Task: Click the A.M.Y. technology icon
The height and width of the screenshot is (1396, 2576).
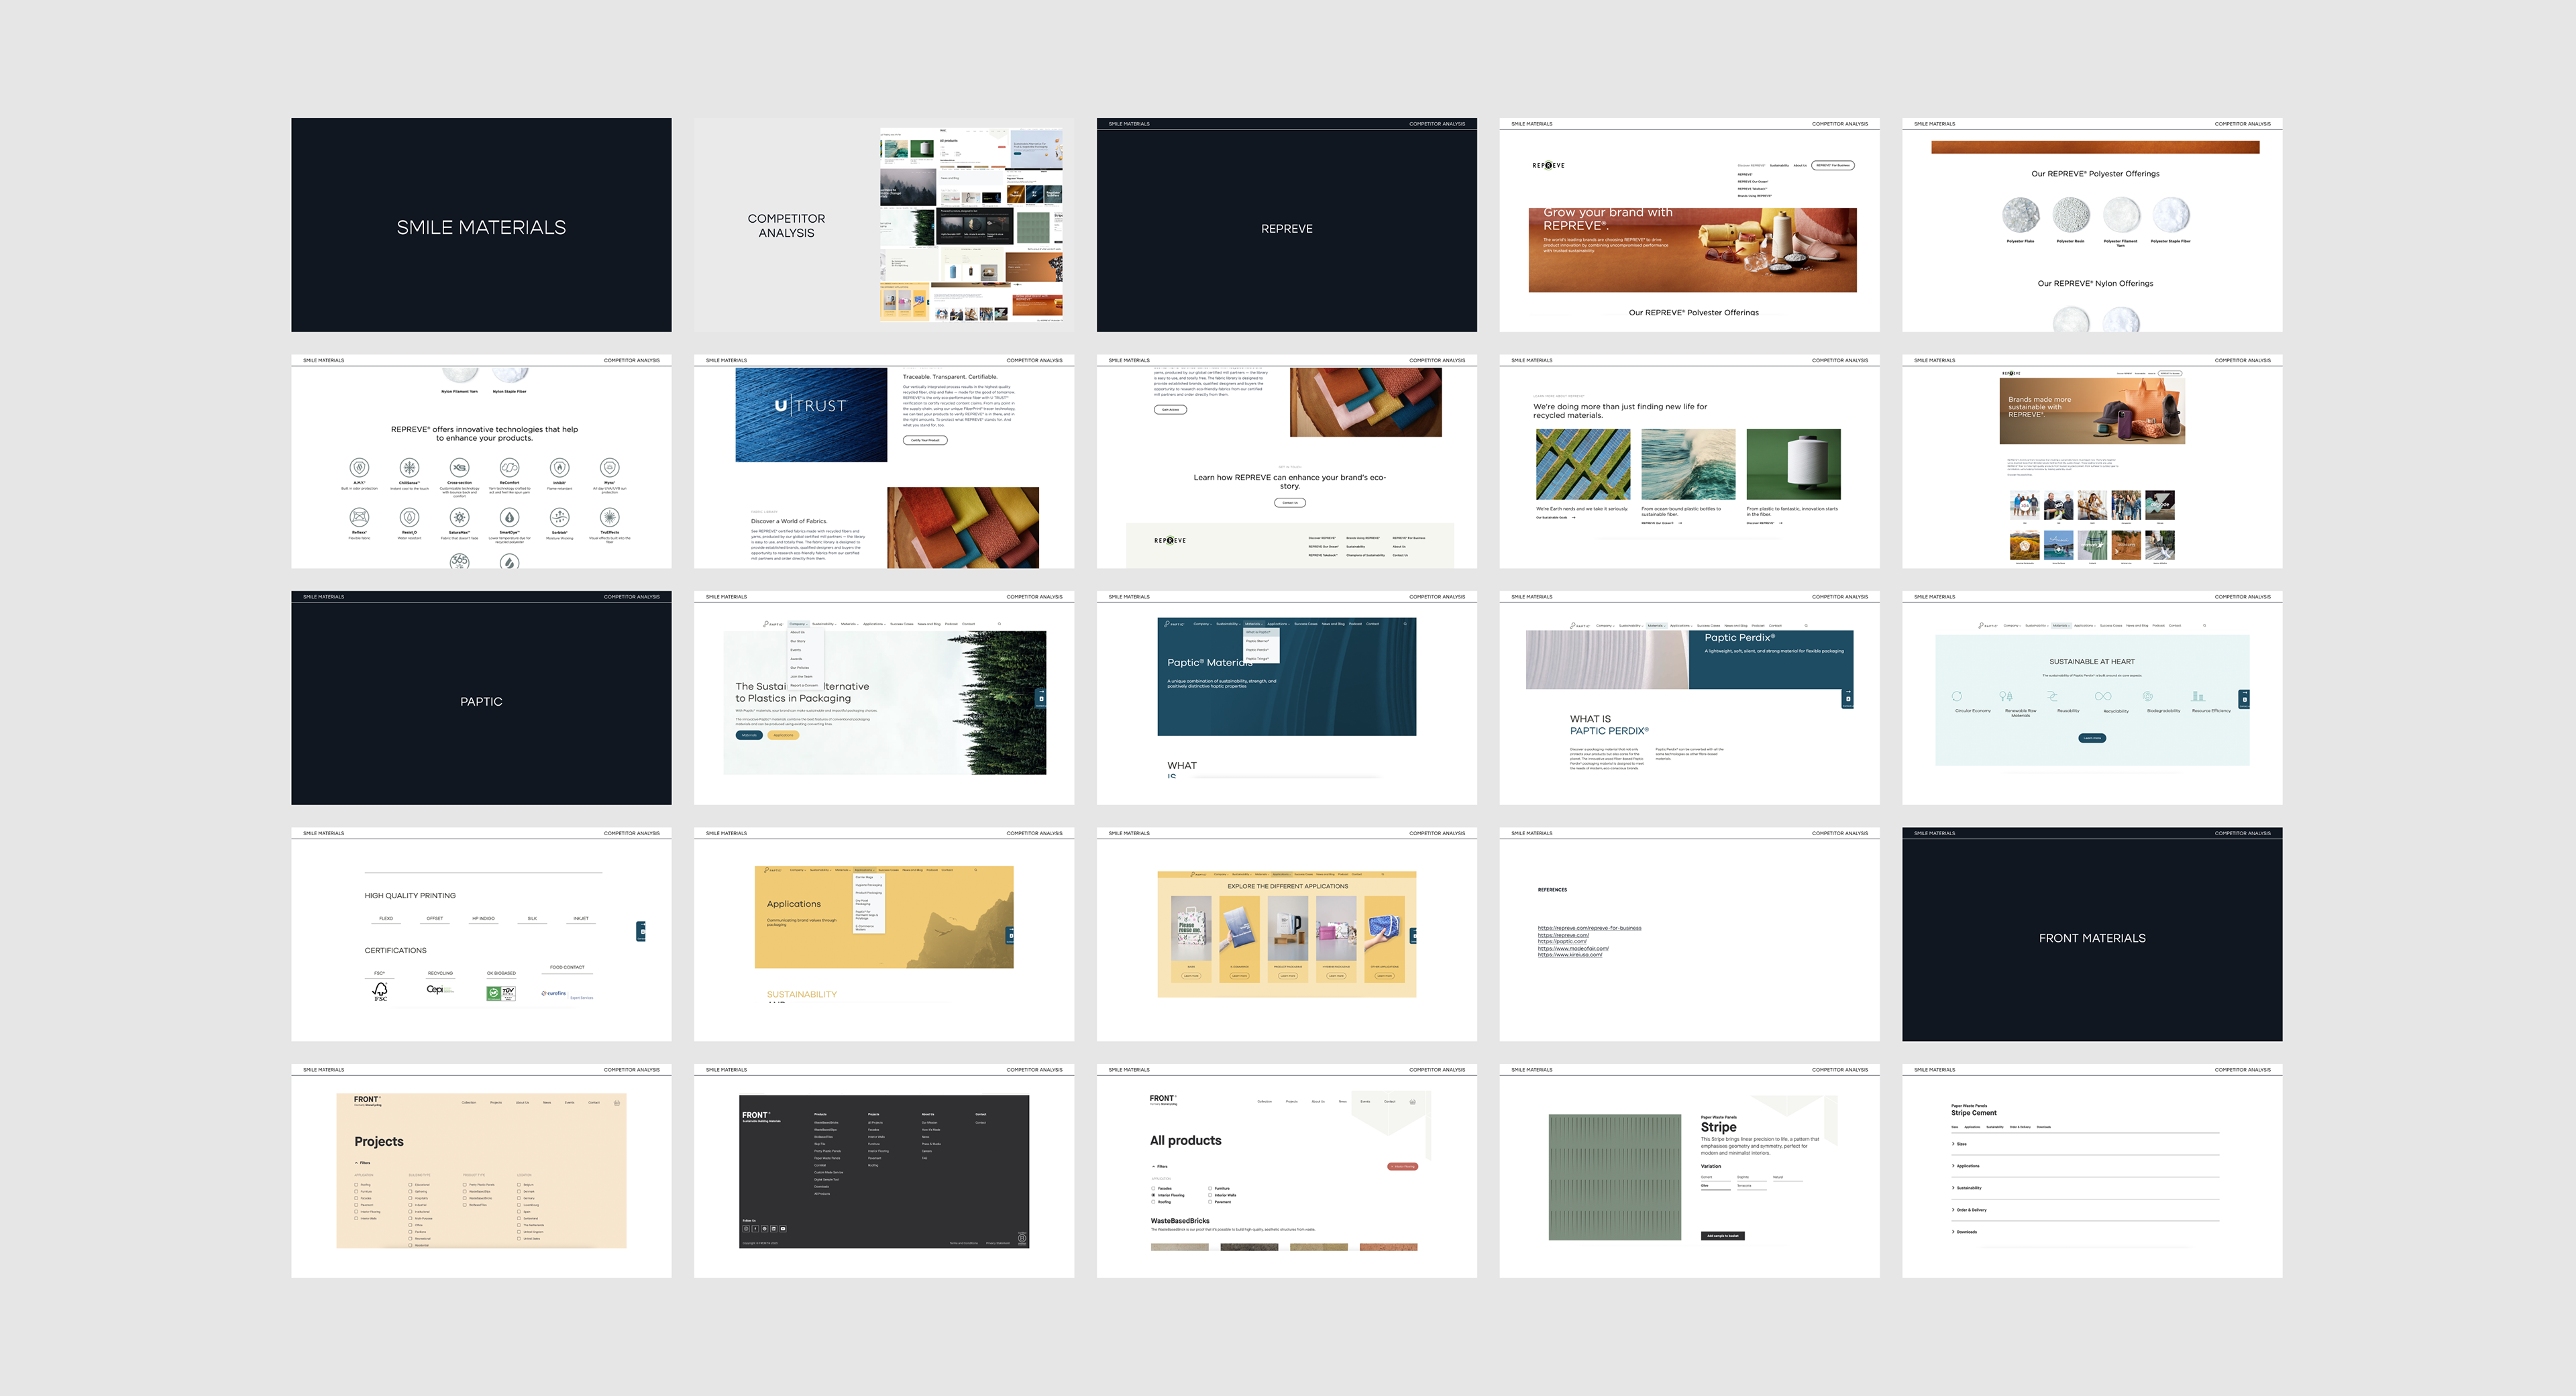Action: pyautogui.click(x=359, y=467)
